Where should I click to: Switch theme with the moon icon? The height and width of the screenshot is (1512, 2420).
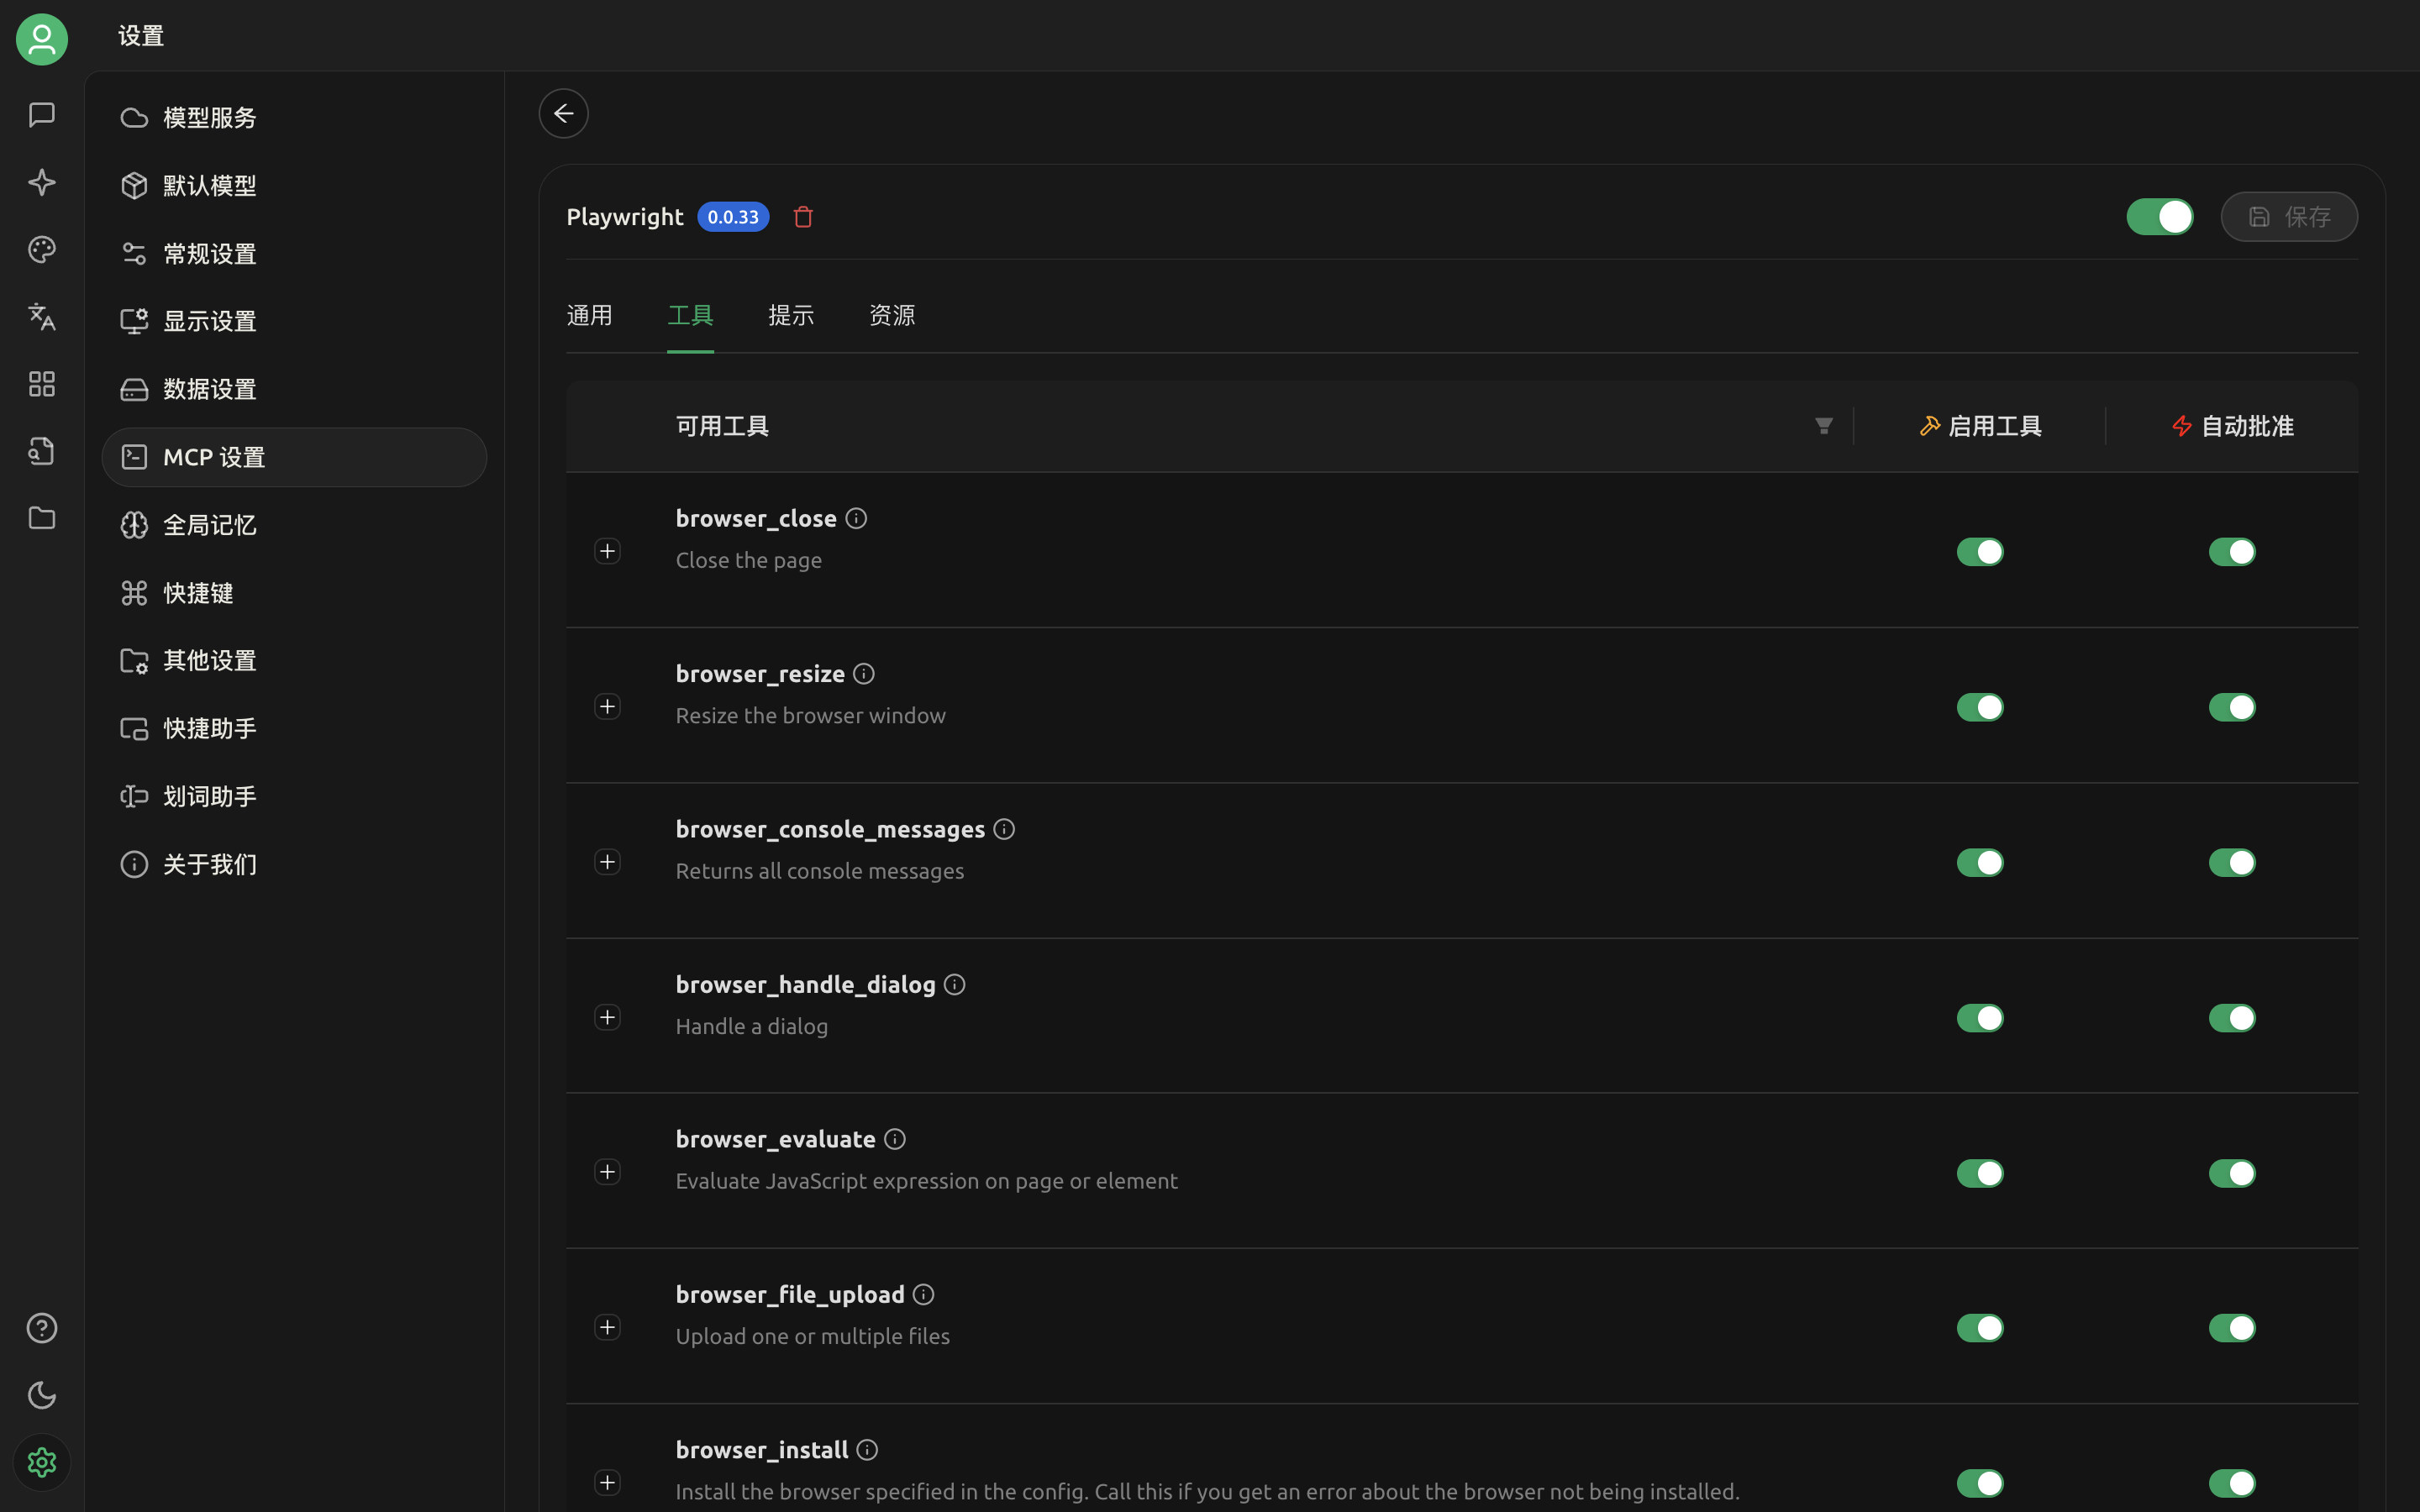(42, 1395)
